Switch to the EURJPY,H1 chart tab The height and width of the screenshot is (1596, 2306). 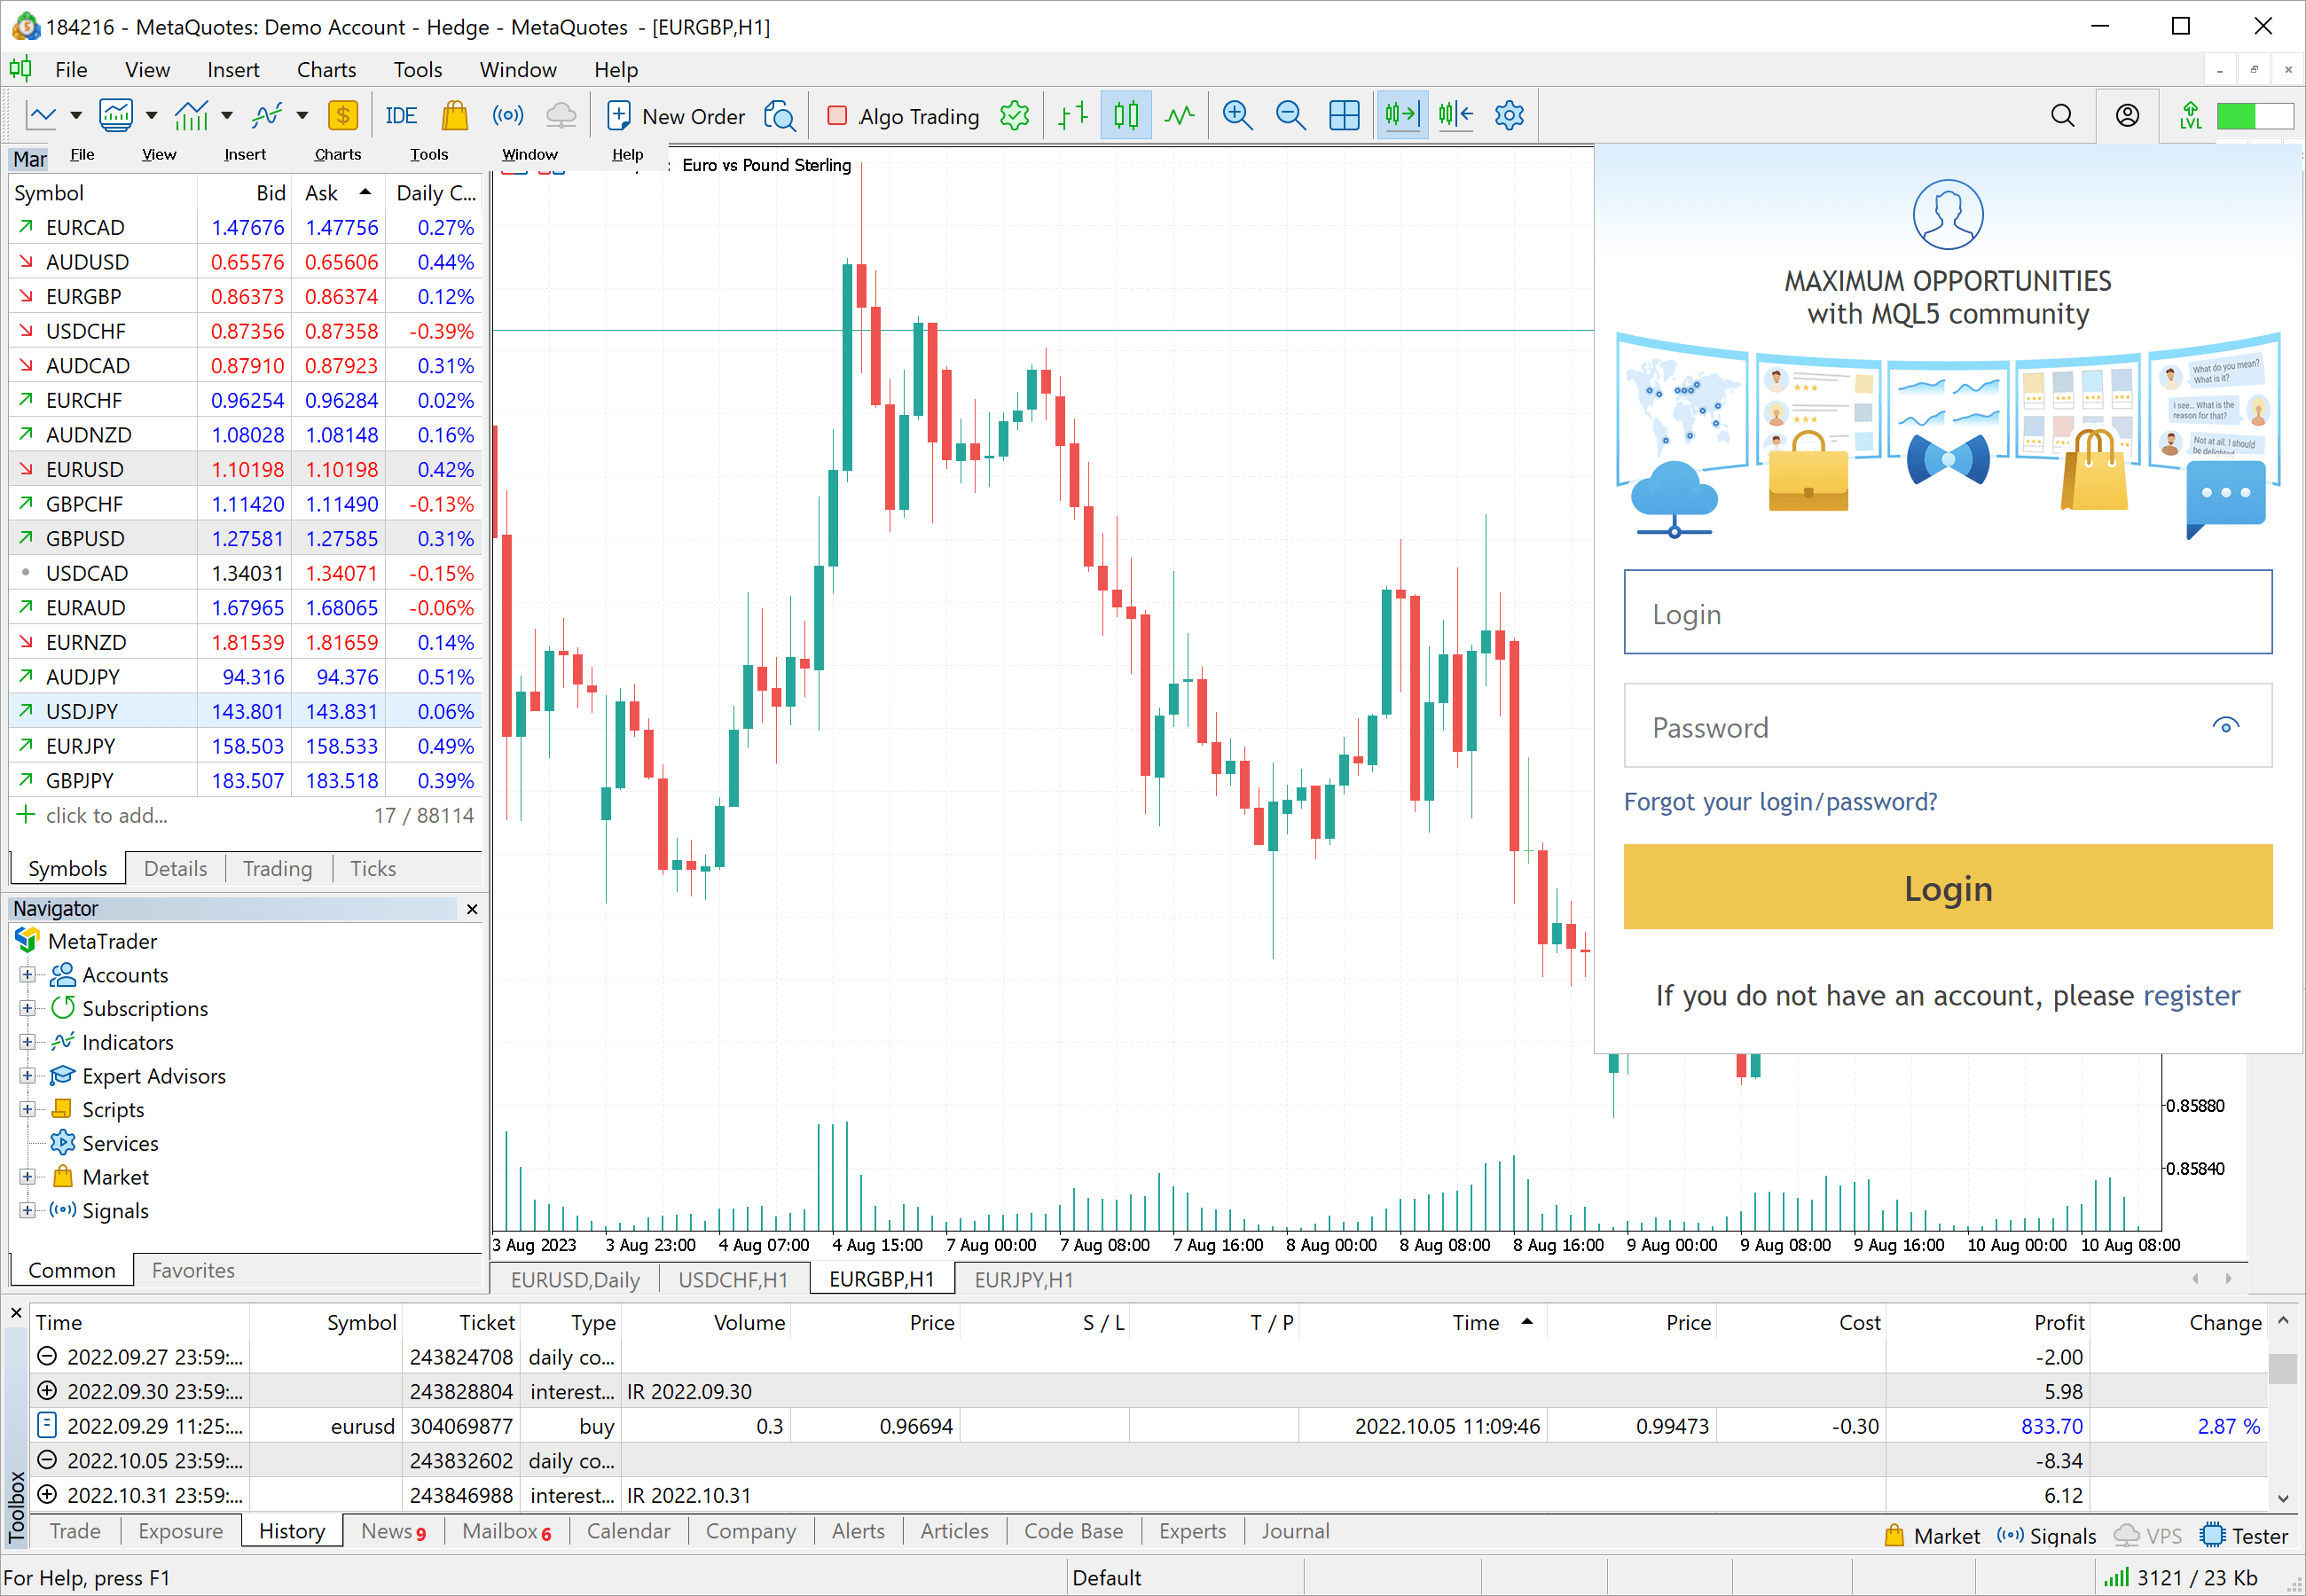[x=1024, y=1280]
